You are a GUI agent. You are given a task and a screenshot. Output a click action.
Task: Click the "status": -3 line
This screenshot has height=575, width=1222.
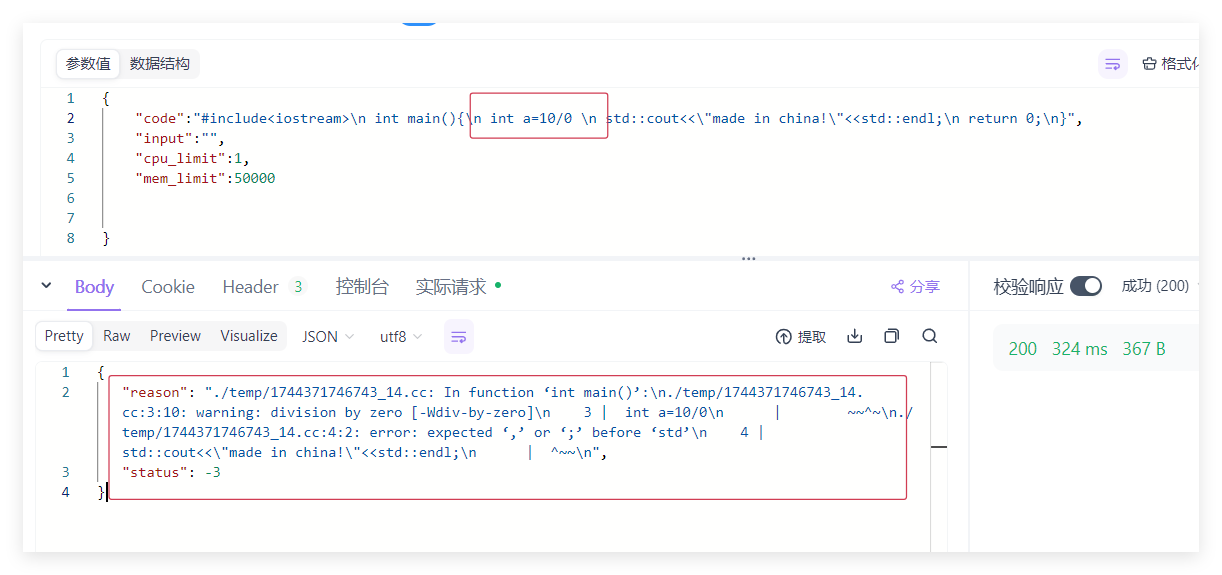pyautogui.click(x=171, y=472)
